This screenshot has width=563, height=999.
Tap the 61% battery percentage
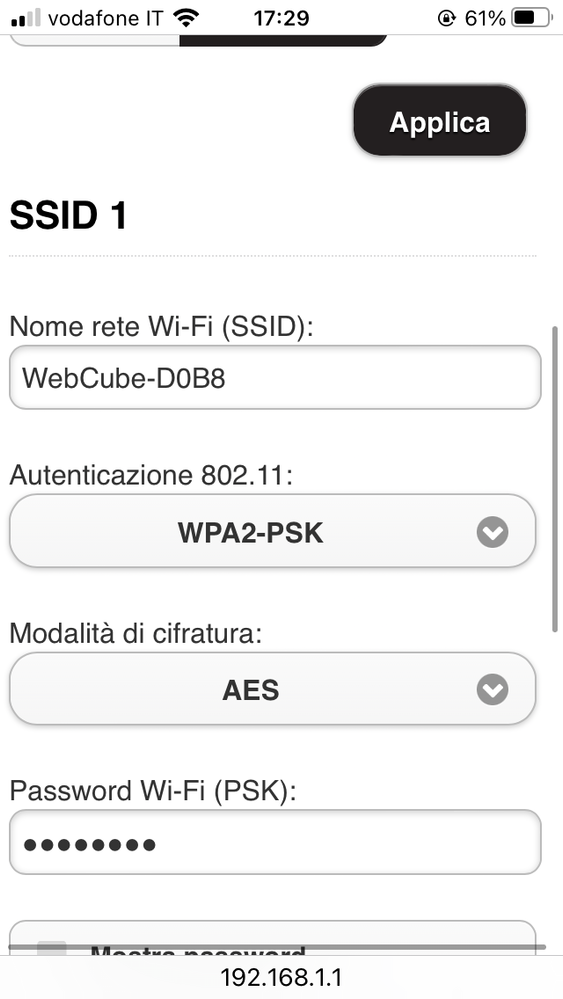(485, 18)
